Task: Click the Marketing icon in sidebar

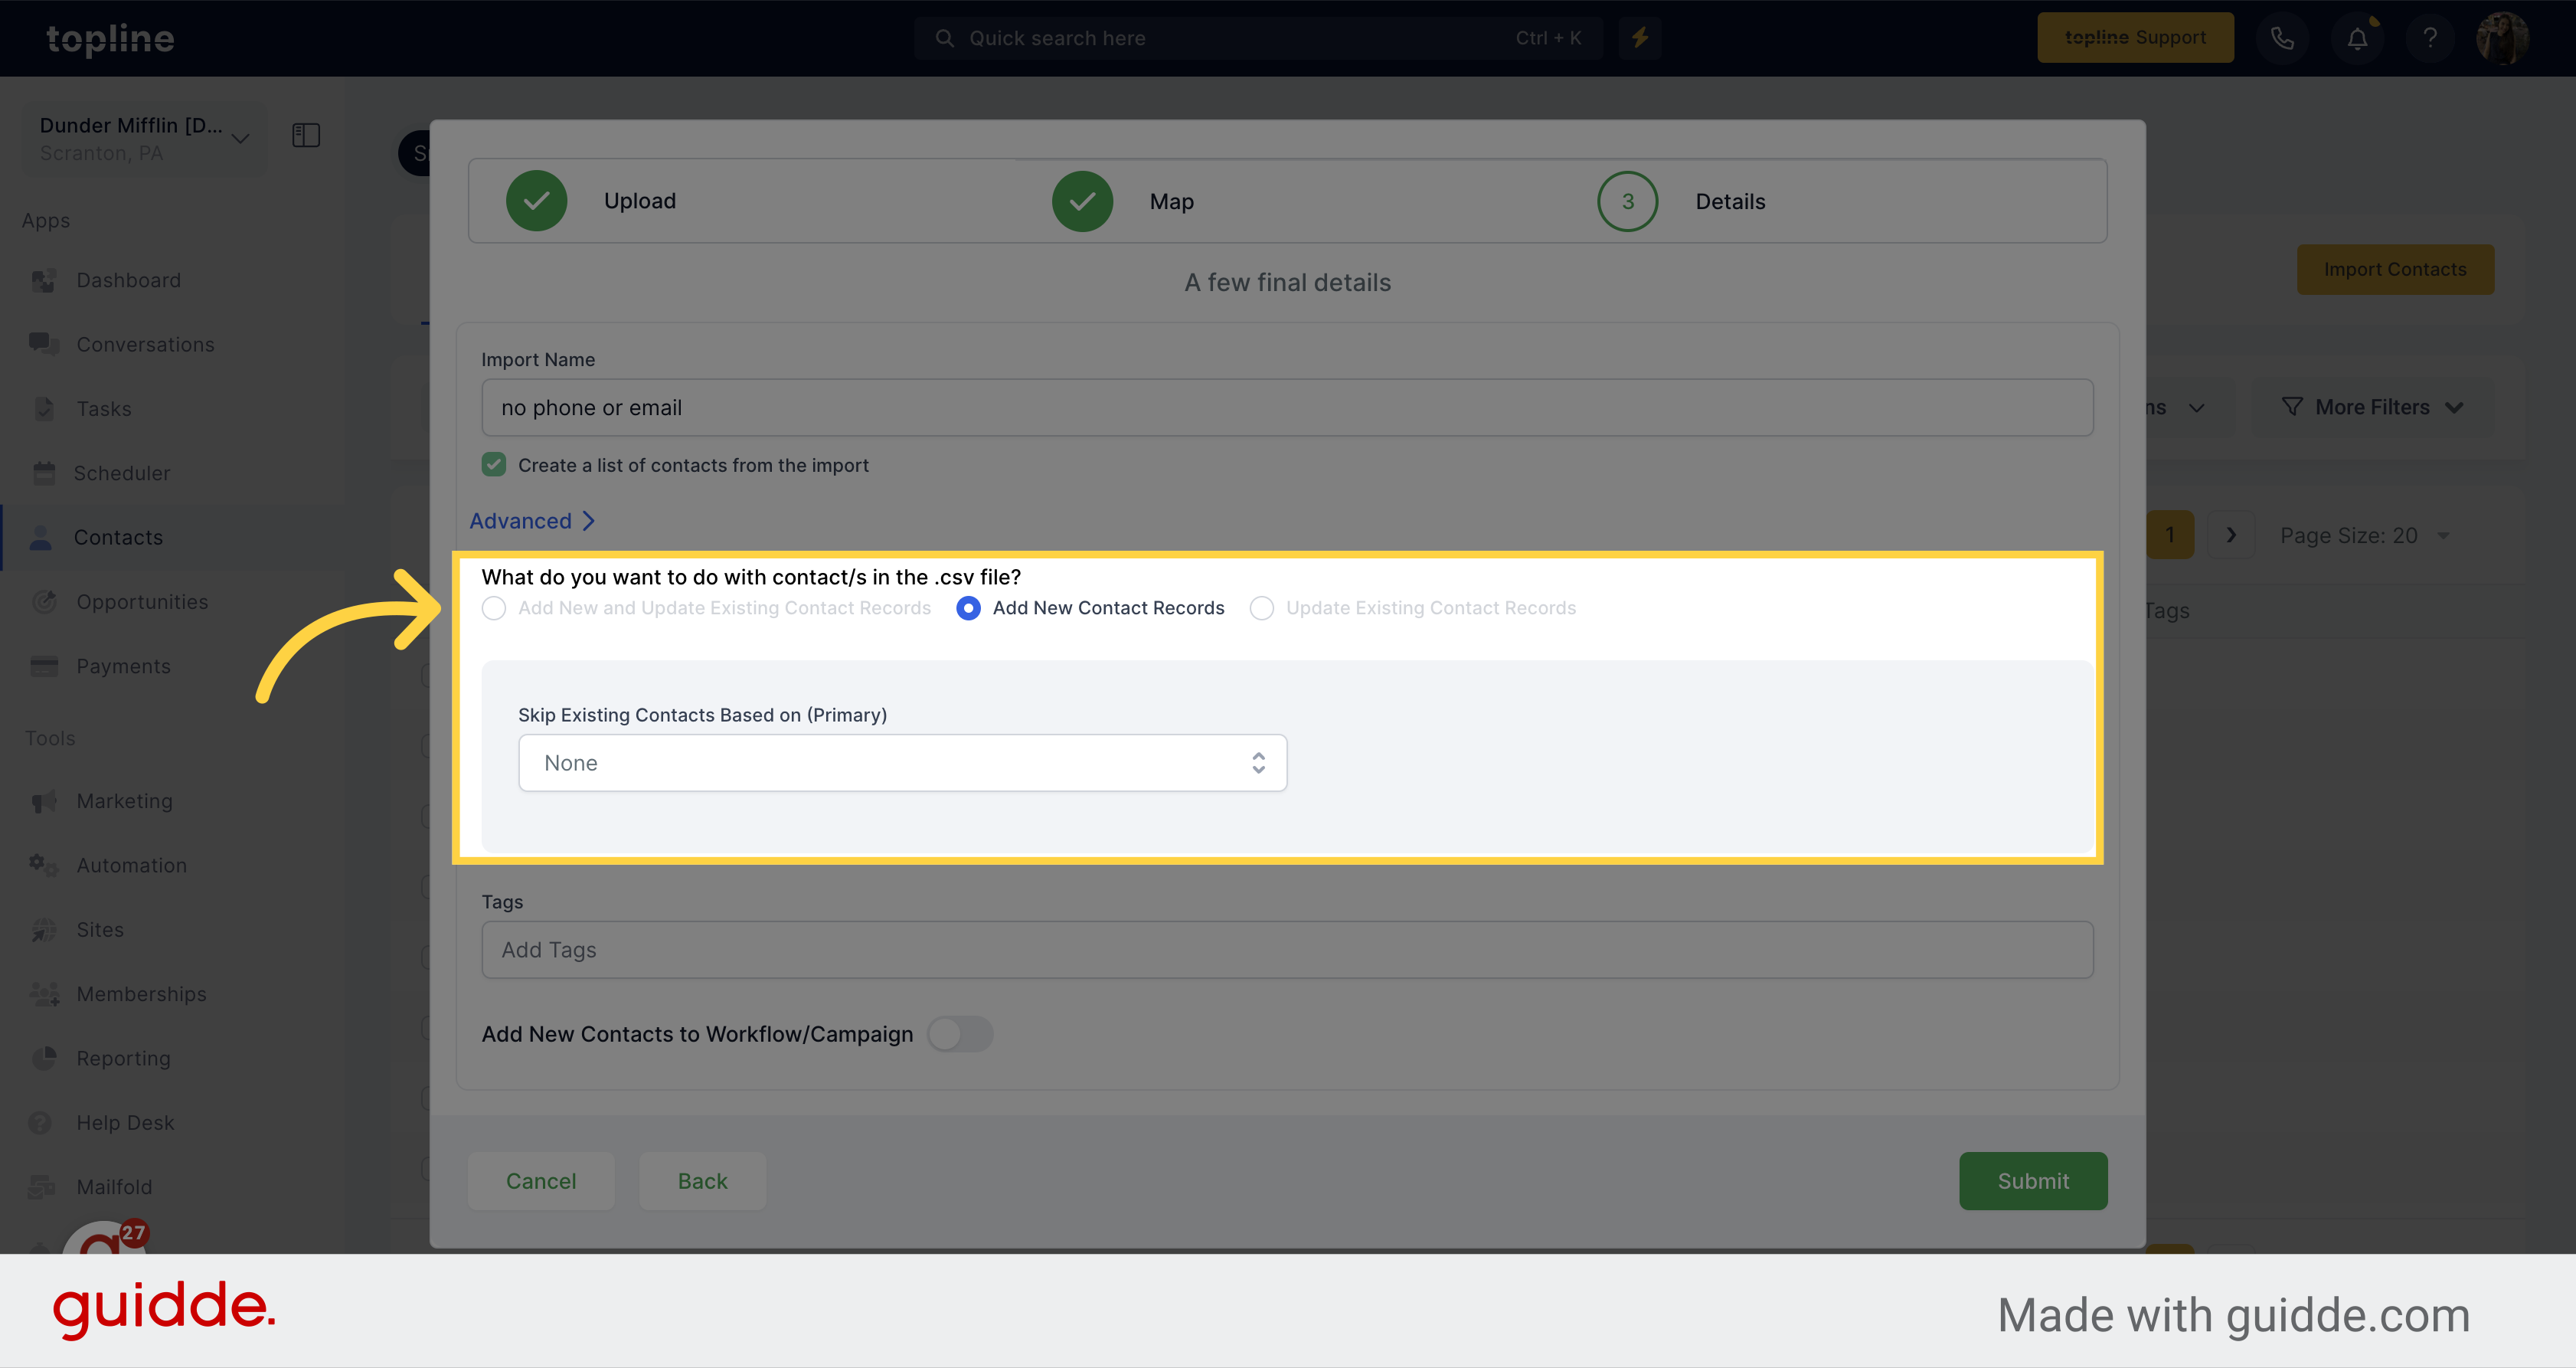Action: 44,800
